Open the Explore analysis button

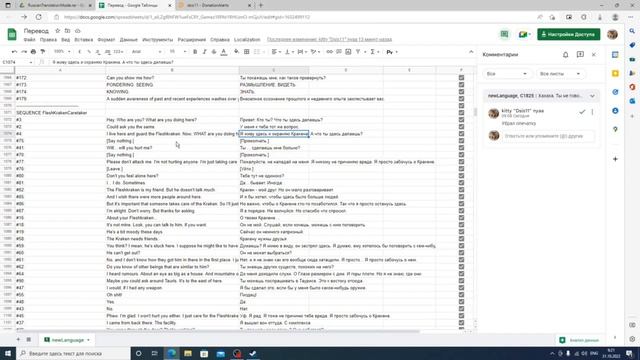pos(580,340)
